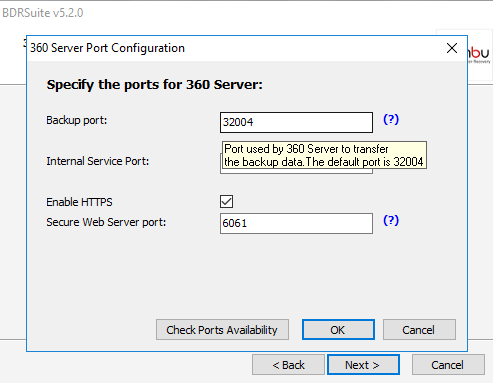The width and height of the screenshot is (493, 383).
Task: Click the Check Ports Availability button
Action: pyautogui.click(x=222, y=330)
